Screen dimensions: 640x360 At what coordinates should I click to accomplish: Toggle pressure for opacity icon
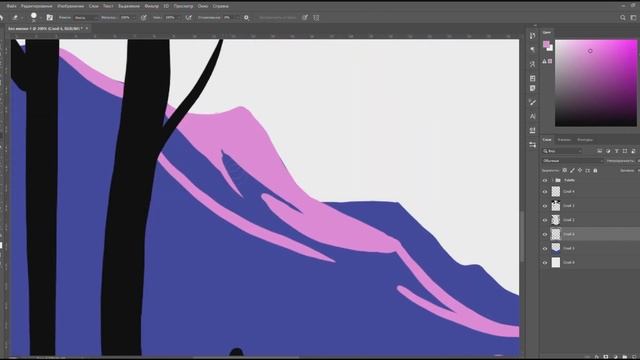[144, 18]
